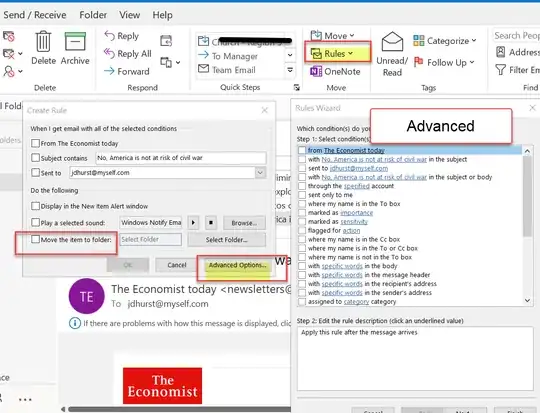Click the info icon in the message bar
The height and width of the screenshot is (413, 540).
coord(75,323)
